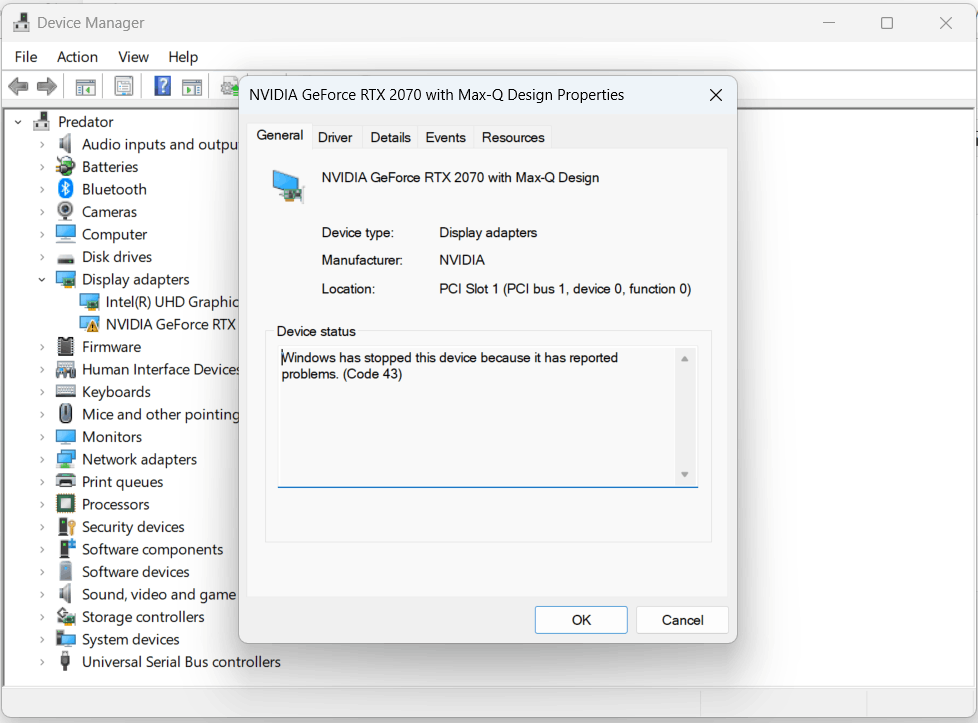The height and width of the screenshot is (723, 978).
Task: Expand the Audio inputs and outputs node
Action: (42, 145)
